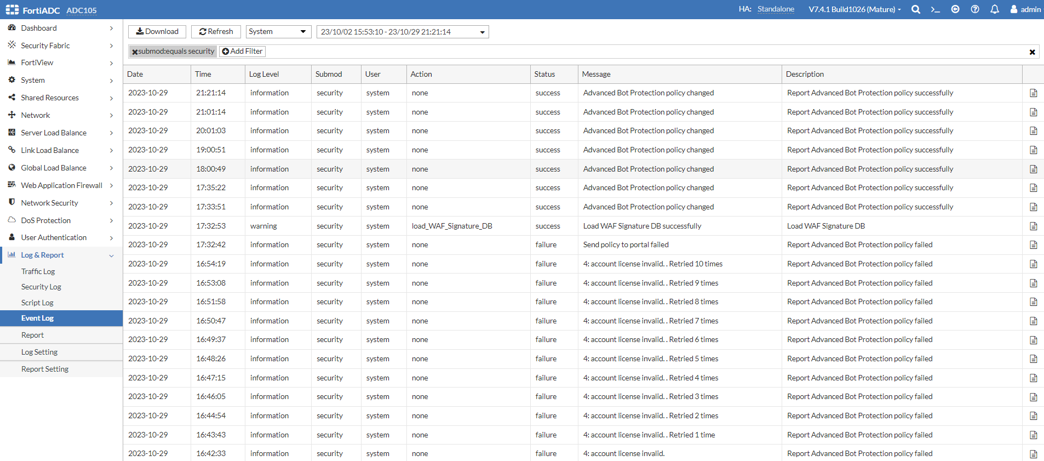Expand the firmware version V7.4.1 dropdown
Viewport: 1044px width, 461px height.
(854, 9)
